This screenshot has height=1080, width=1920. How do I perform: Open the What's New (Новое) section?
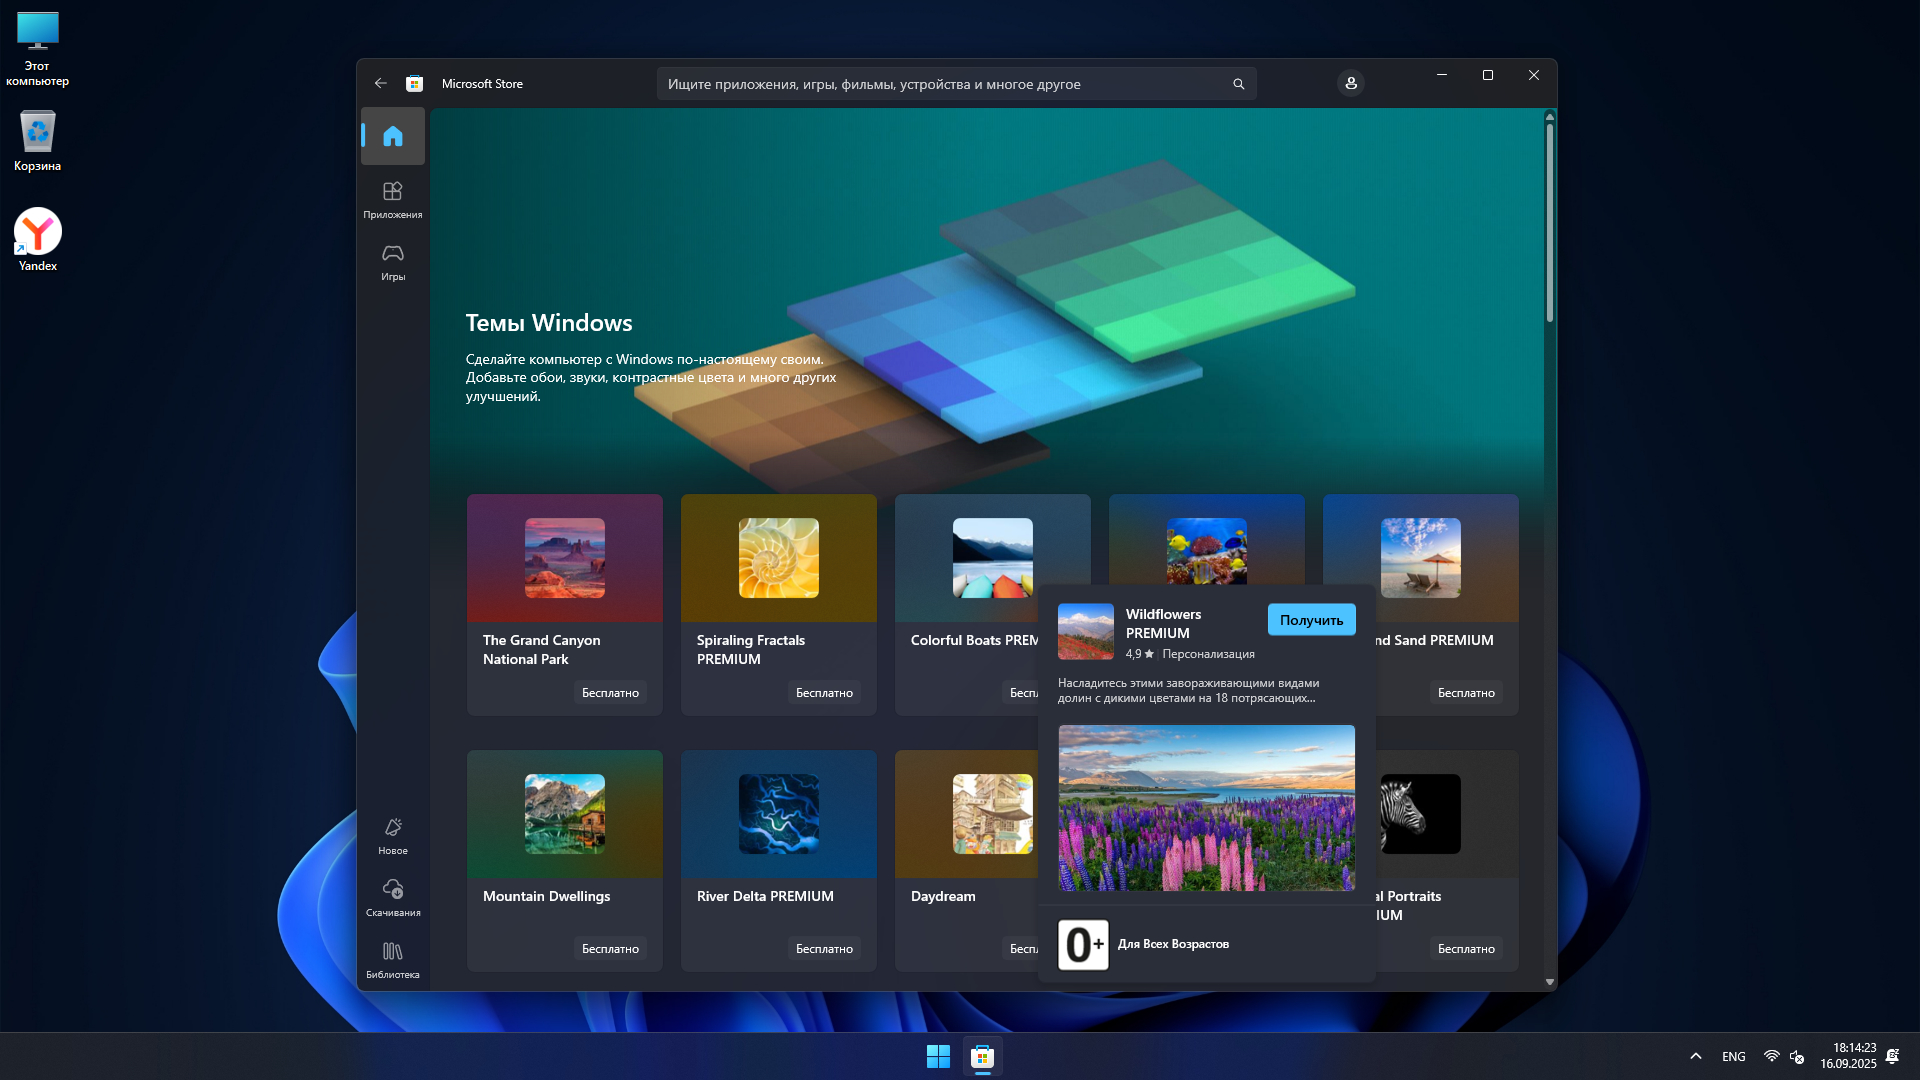(393, 835)
